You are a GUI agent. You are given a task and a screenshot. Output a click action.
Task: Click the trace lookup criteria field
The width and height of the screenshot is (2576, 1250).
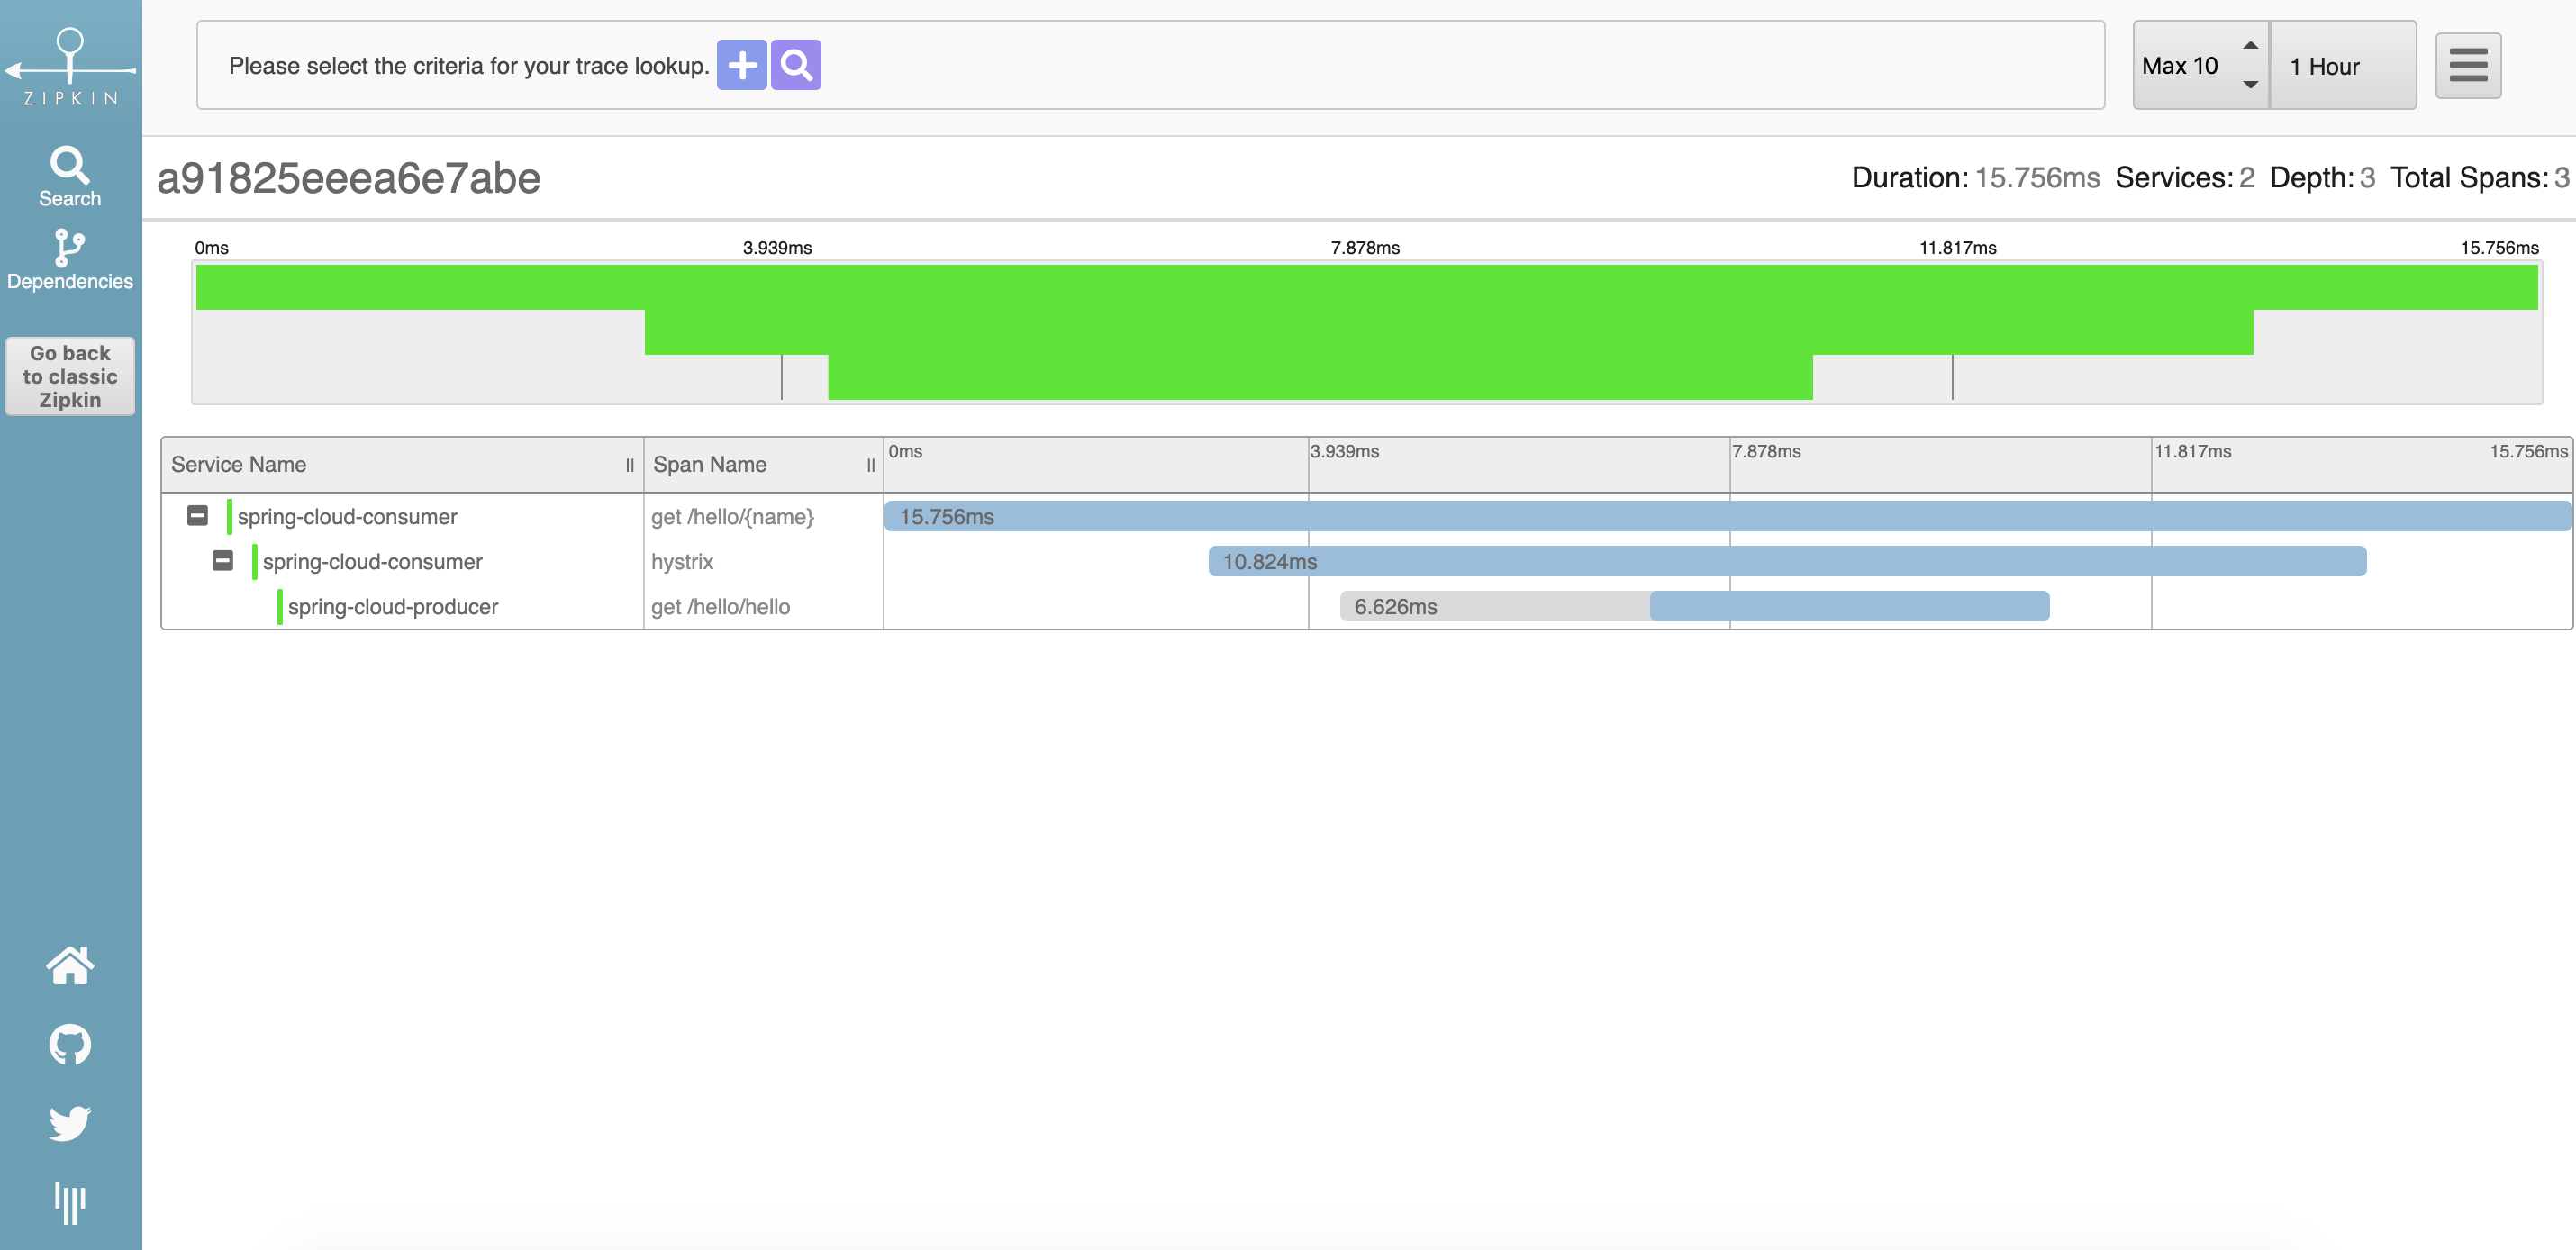1150,65
